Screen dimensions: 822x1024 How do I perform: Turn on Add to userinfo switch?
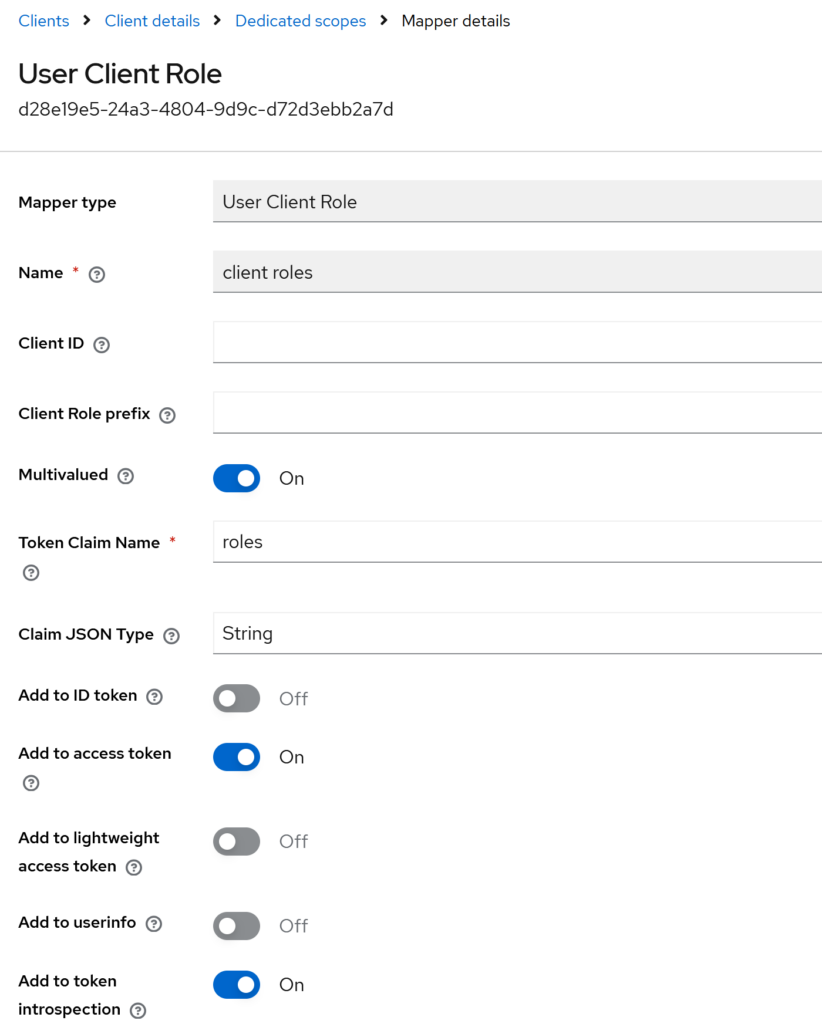[x=236, y=926]
